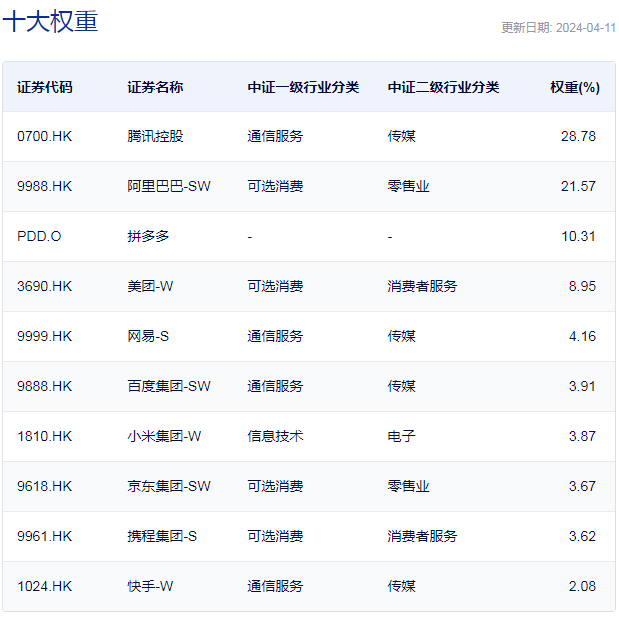Select the name 美团-W

click(x=150, y=286)
